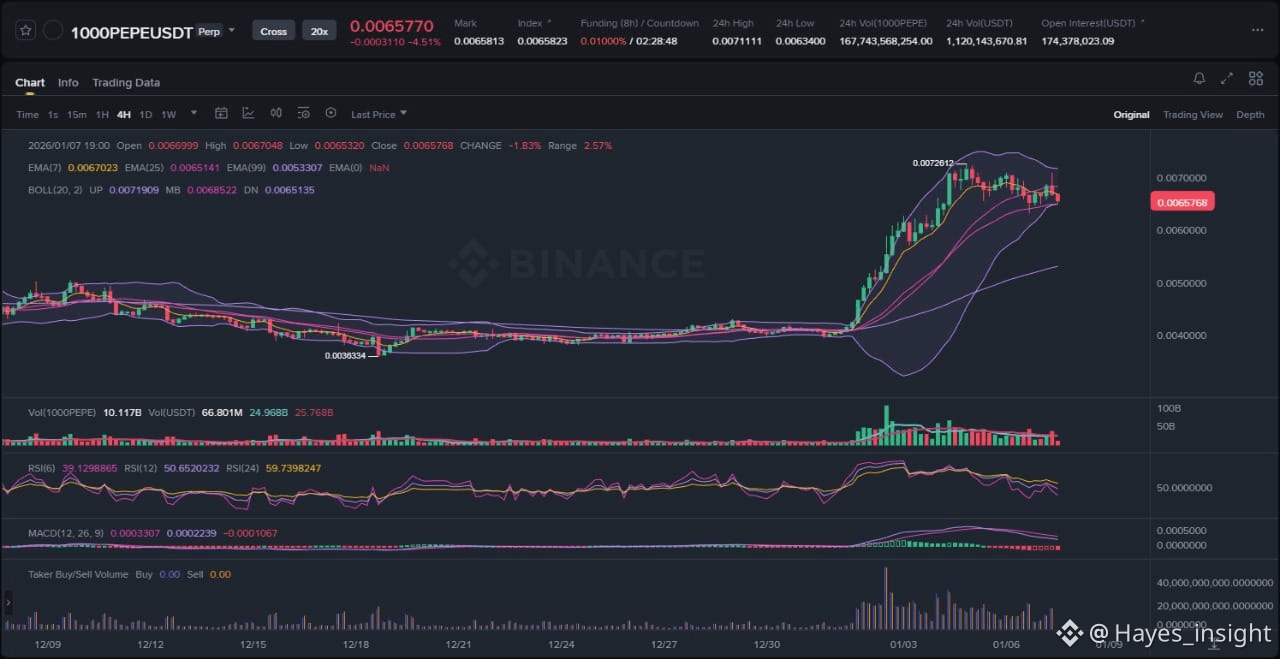Select the Time interval option

pos(27,114)
